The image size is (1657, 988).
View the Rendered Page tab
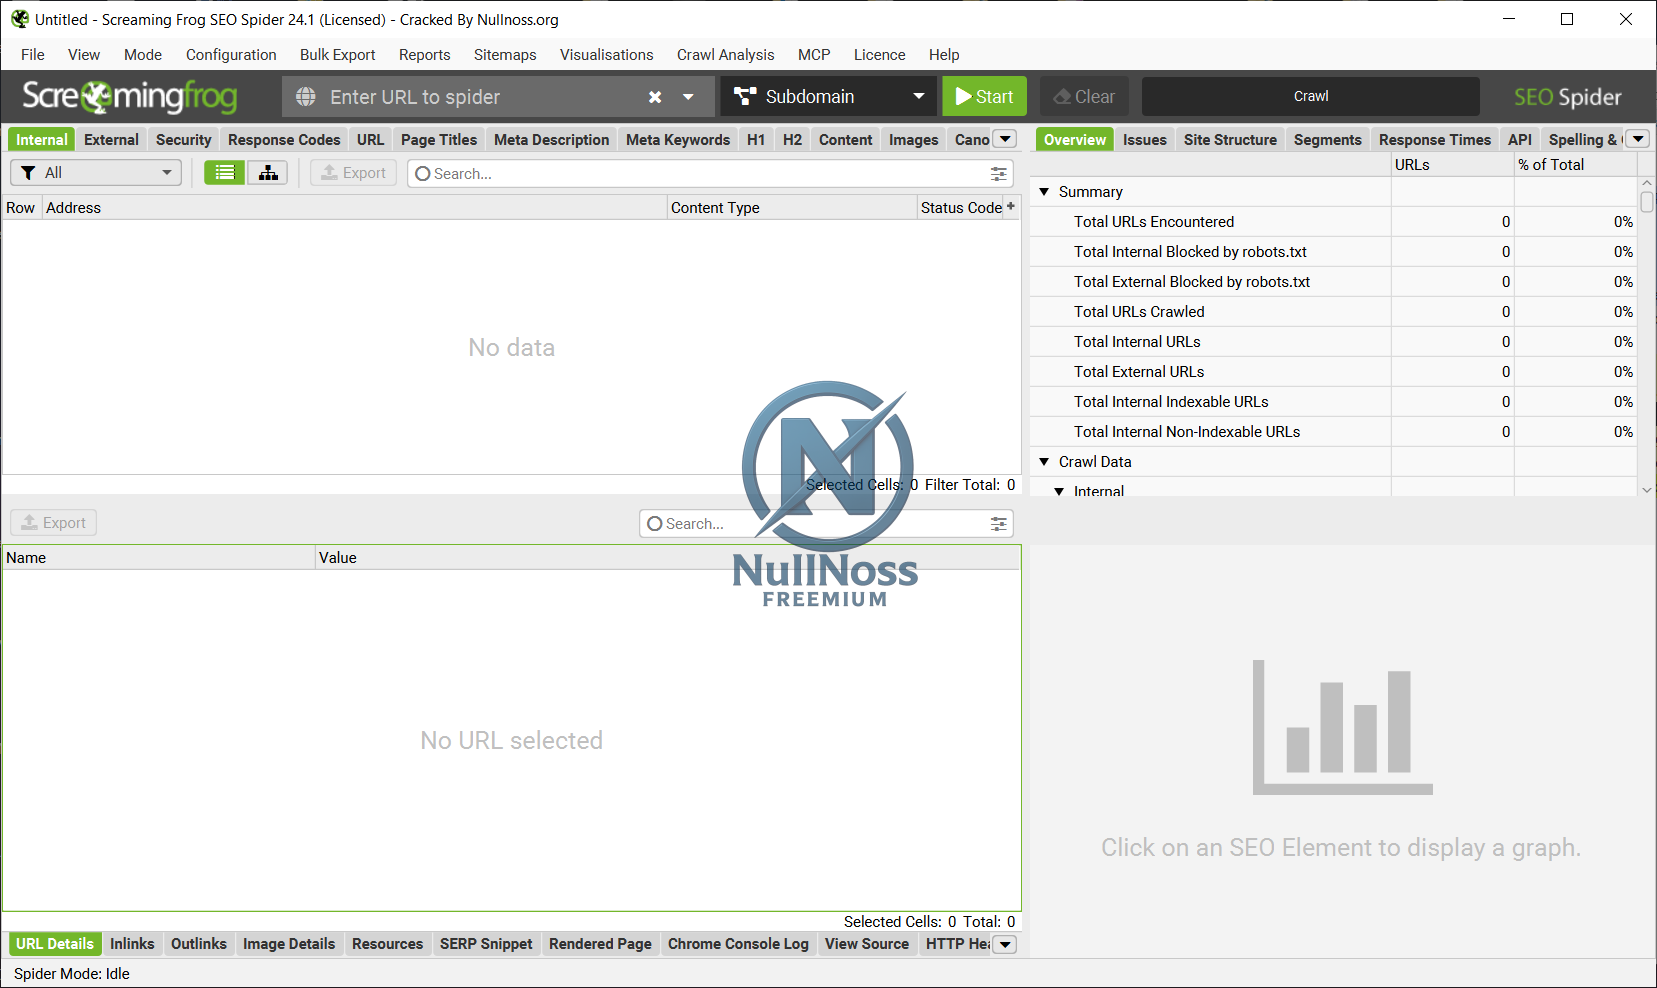600,944
